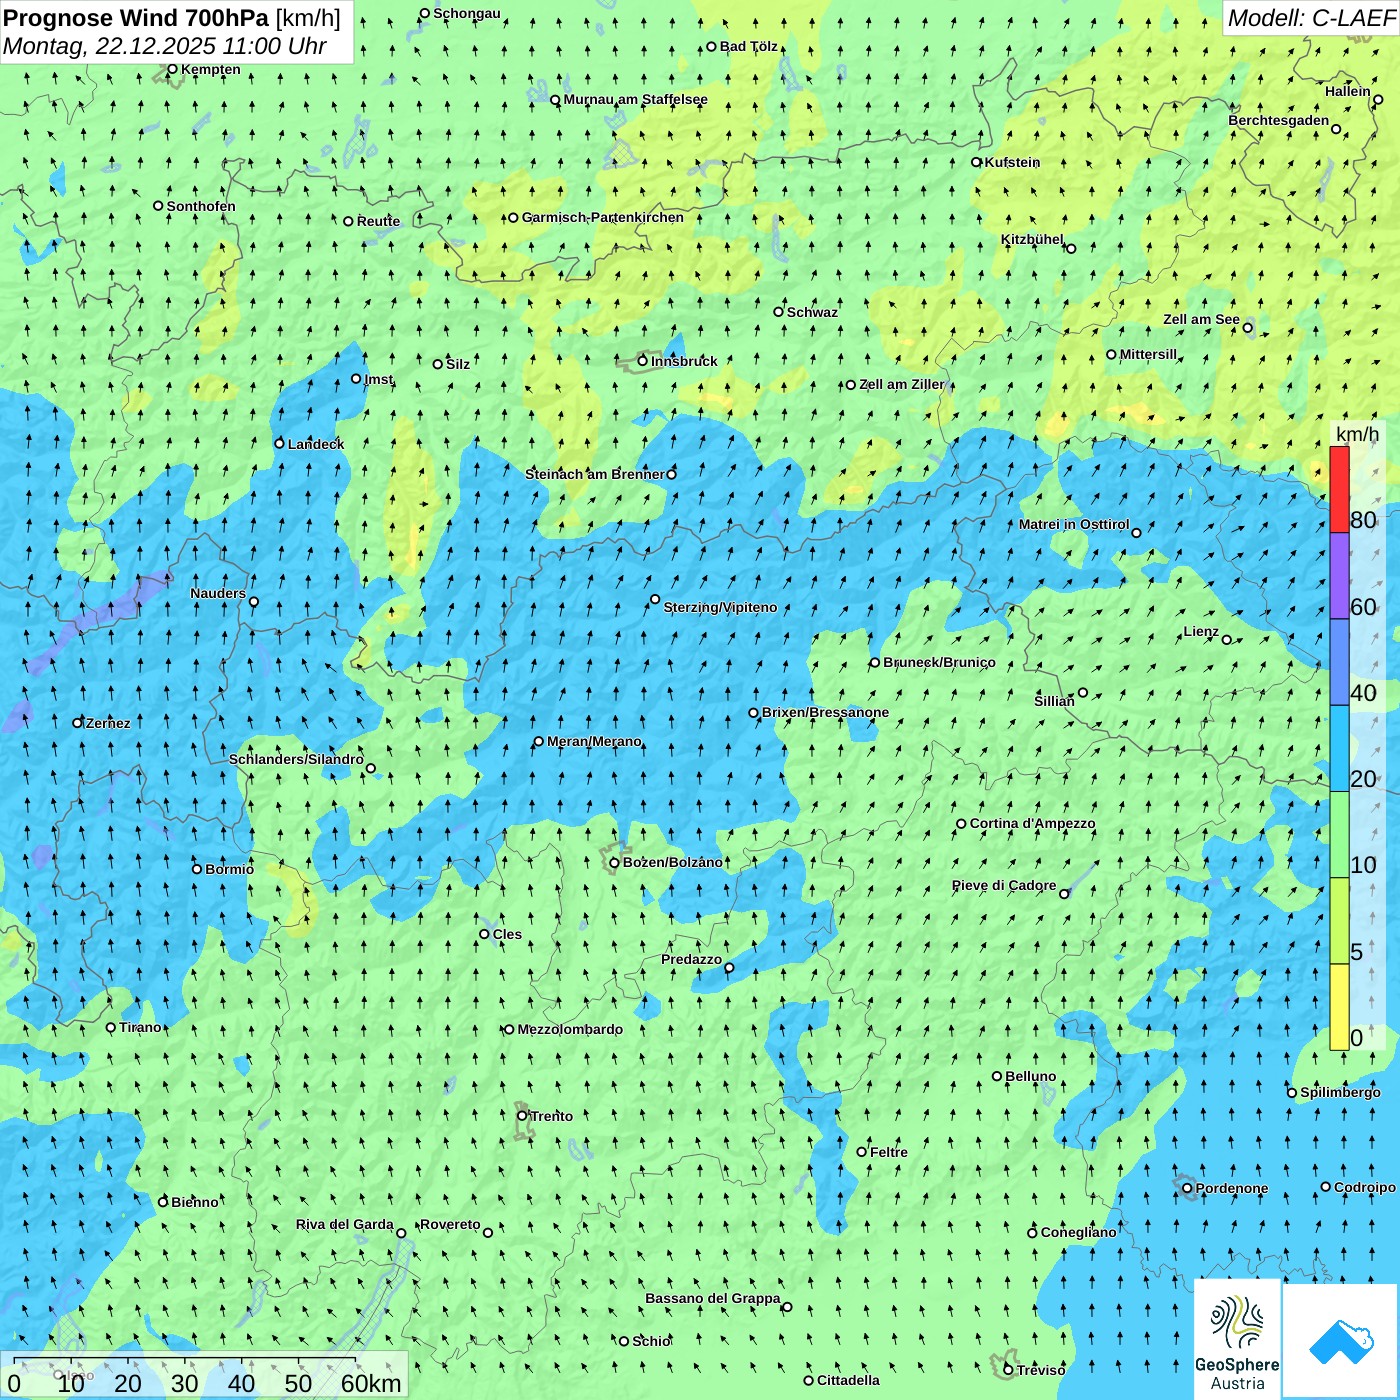Viewport: 1400px width, 1400px height.
Task: Click the Cles location marker
Action: coord(484,934)
